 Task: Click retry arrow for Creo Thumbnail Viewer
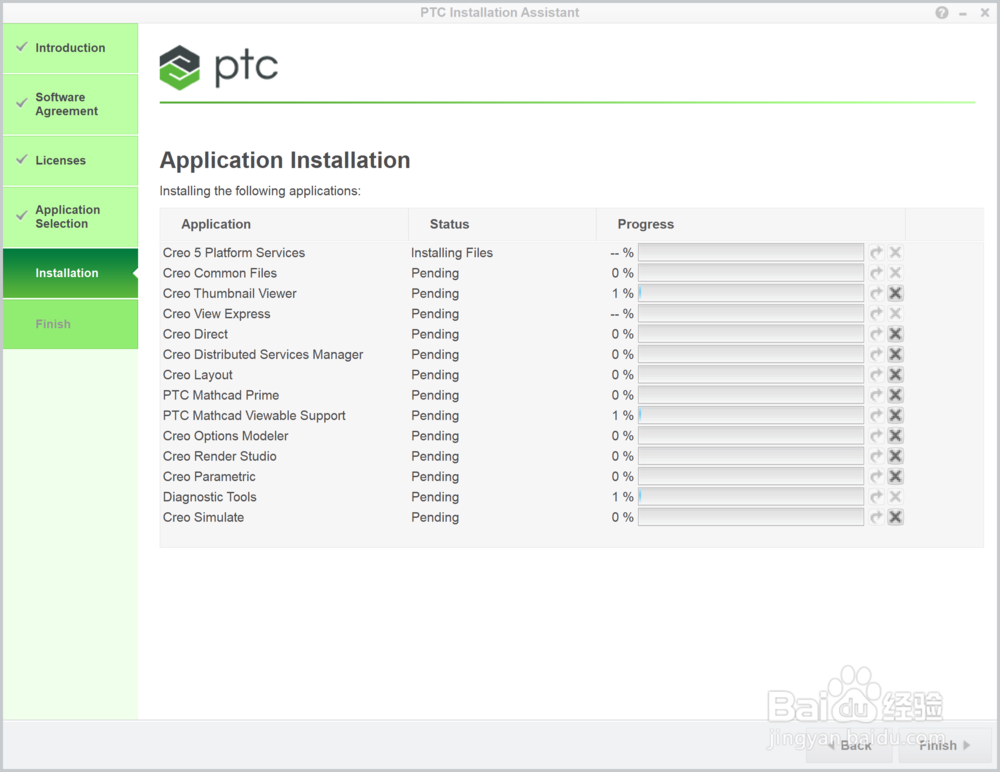point(876,293)
